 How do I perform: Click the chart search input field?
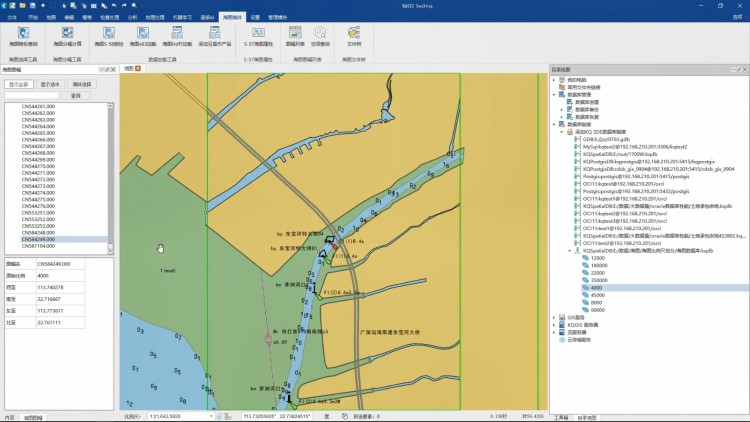32,96
